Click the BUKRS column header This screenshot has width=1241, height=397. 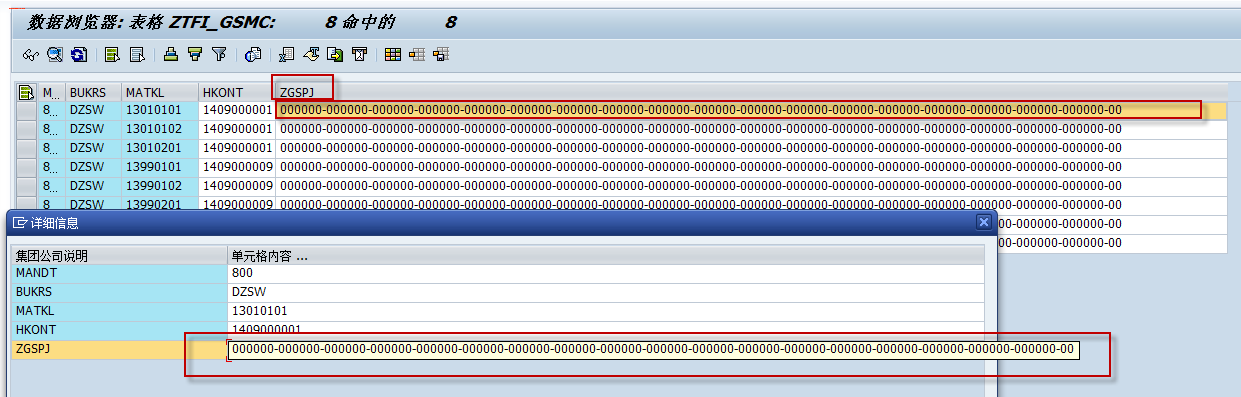coord(94,92)
